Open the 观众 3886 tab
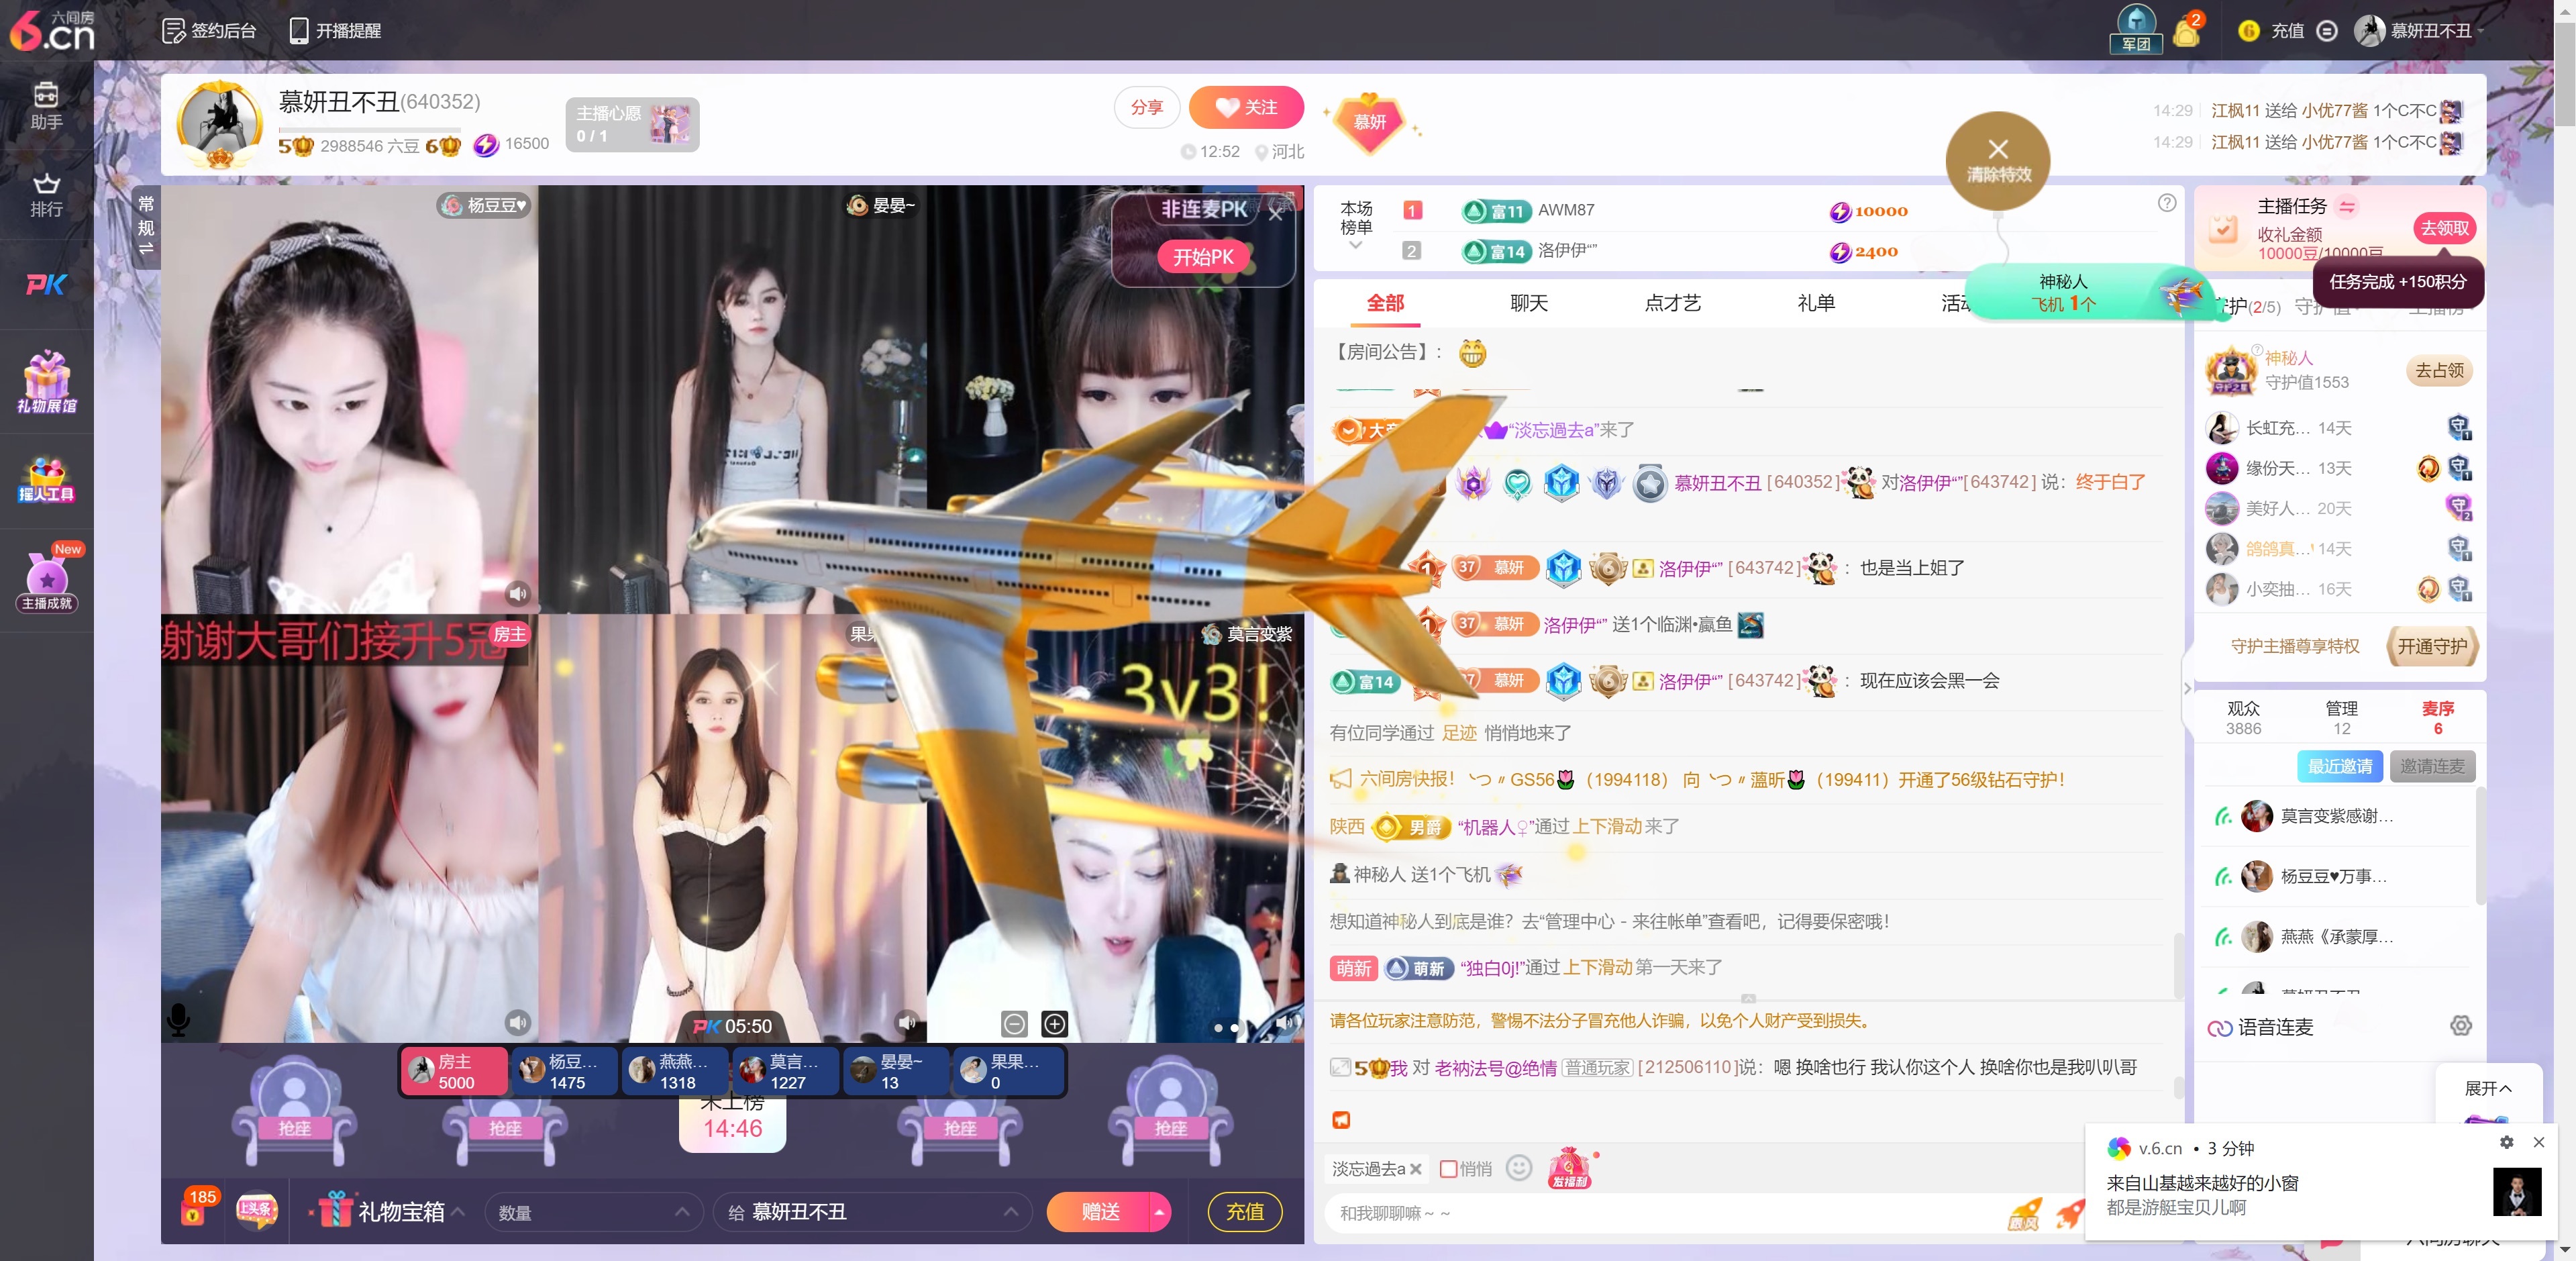This screenshot has height=1261, width=2576. point(2243,717)
